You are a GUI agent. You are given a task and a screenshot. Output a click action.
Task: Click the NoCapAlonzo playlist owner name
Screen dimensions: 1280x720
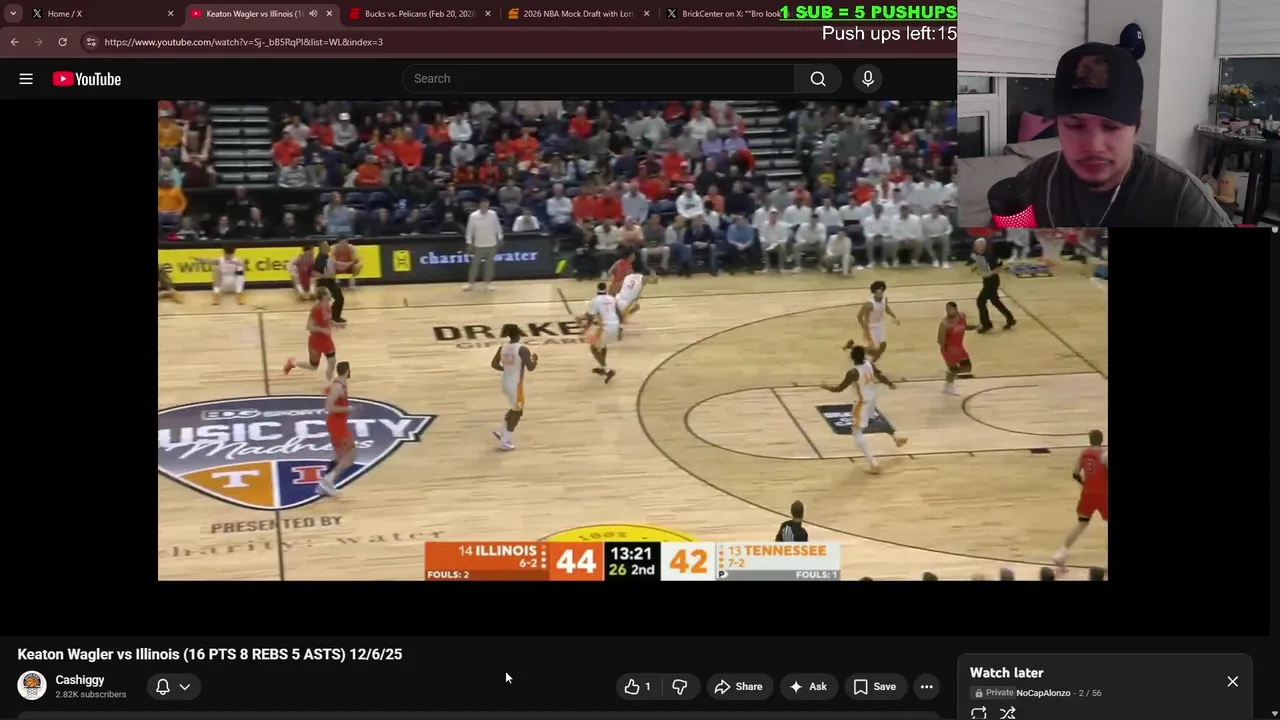click(x=1043, y=693)
